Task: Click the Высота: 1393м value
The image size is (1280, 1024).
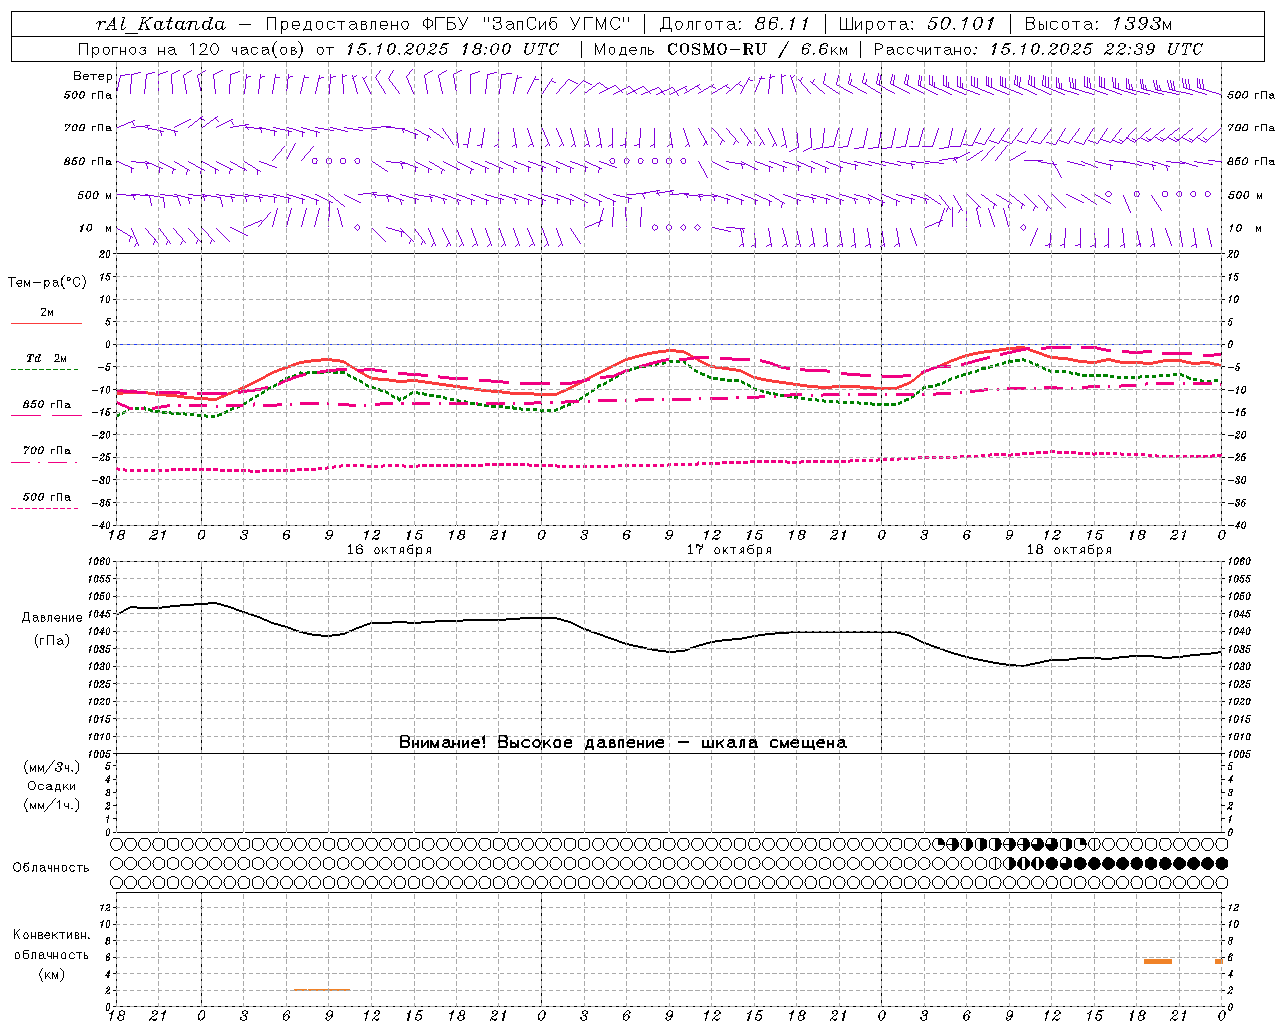Action: pos(1098,24)
